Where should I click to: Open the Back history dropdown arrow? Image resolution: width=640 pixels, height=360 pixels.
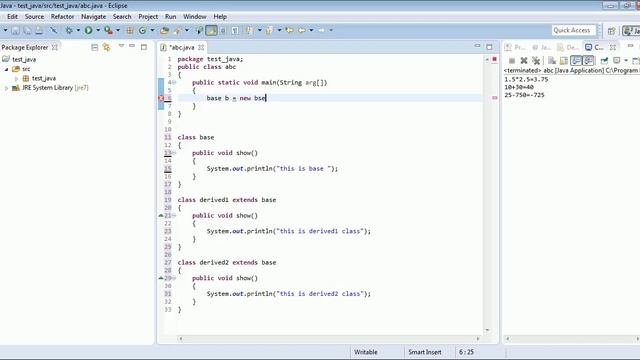point(311,31)
